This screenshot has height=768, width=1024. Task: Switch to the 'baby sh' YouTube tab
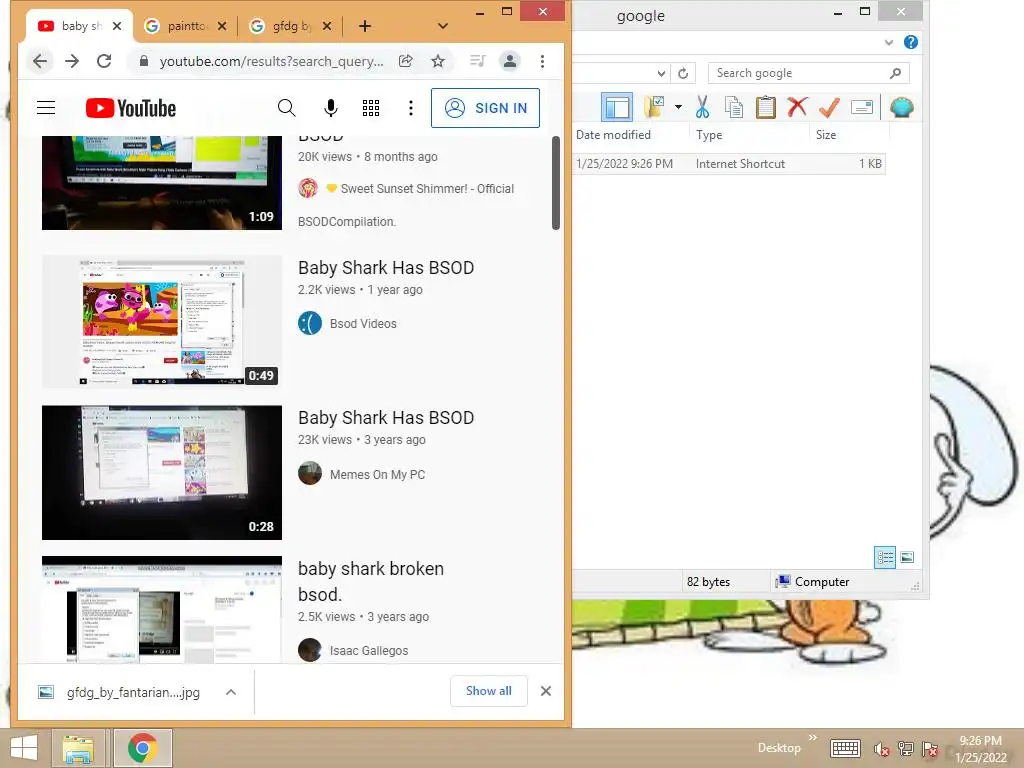(81, 26)
